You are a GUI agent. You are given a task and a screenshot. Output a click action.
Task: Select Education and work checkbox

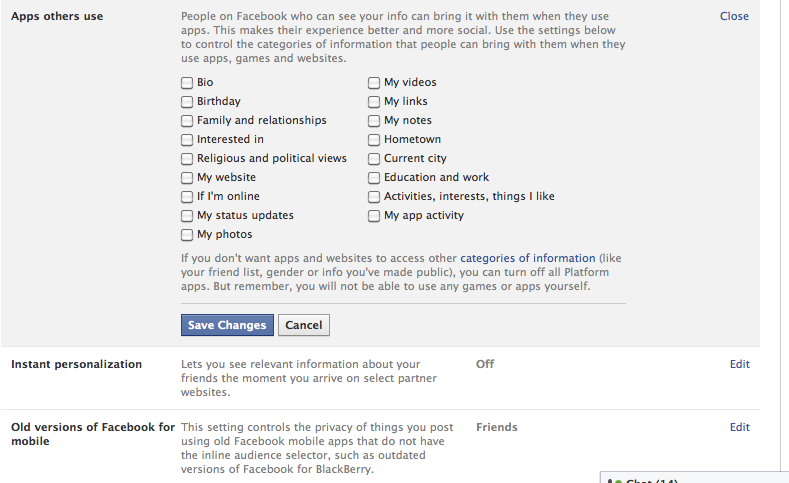coord(374,178)
